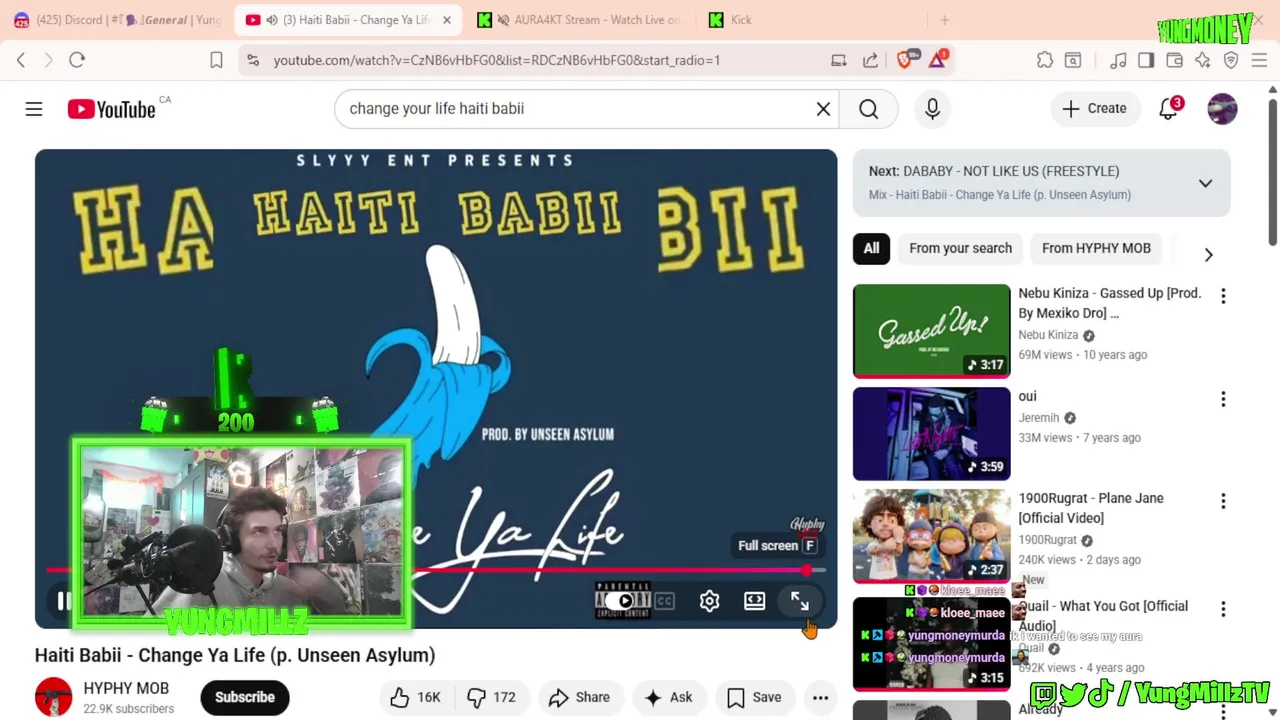Open the HYPHY MOB channel name
This screenshot has height=720, width=1280.
[126, 688]
